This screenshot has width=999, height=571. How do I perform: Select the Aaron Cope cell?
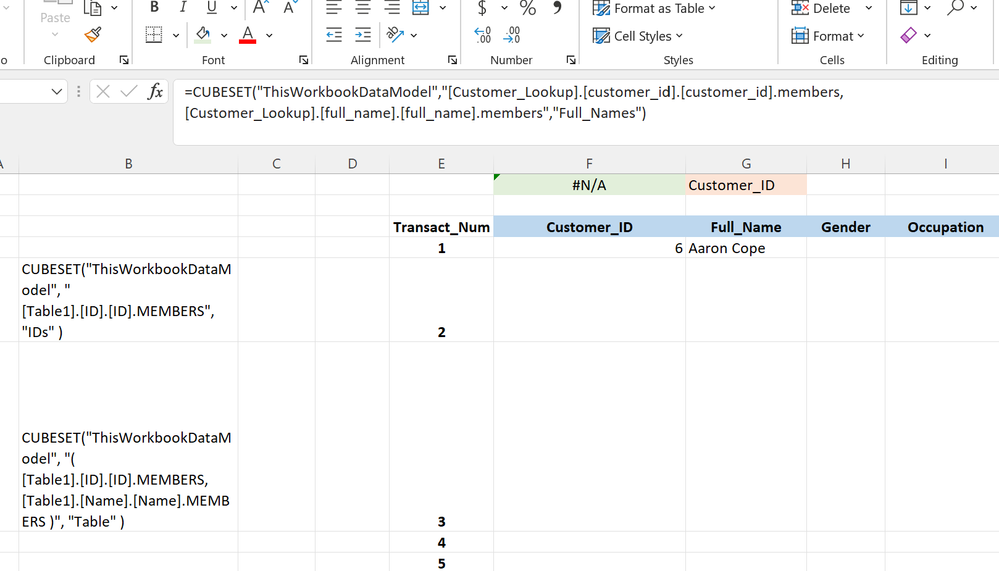[x=746, y=248]
